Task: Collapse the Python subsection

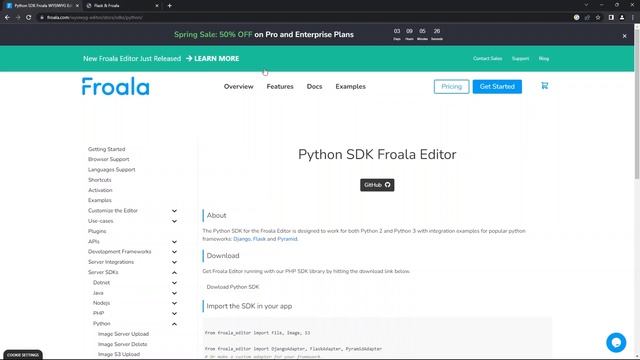Action: pos(174,324)
